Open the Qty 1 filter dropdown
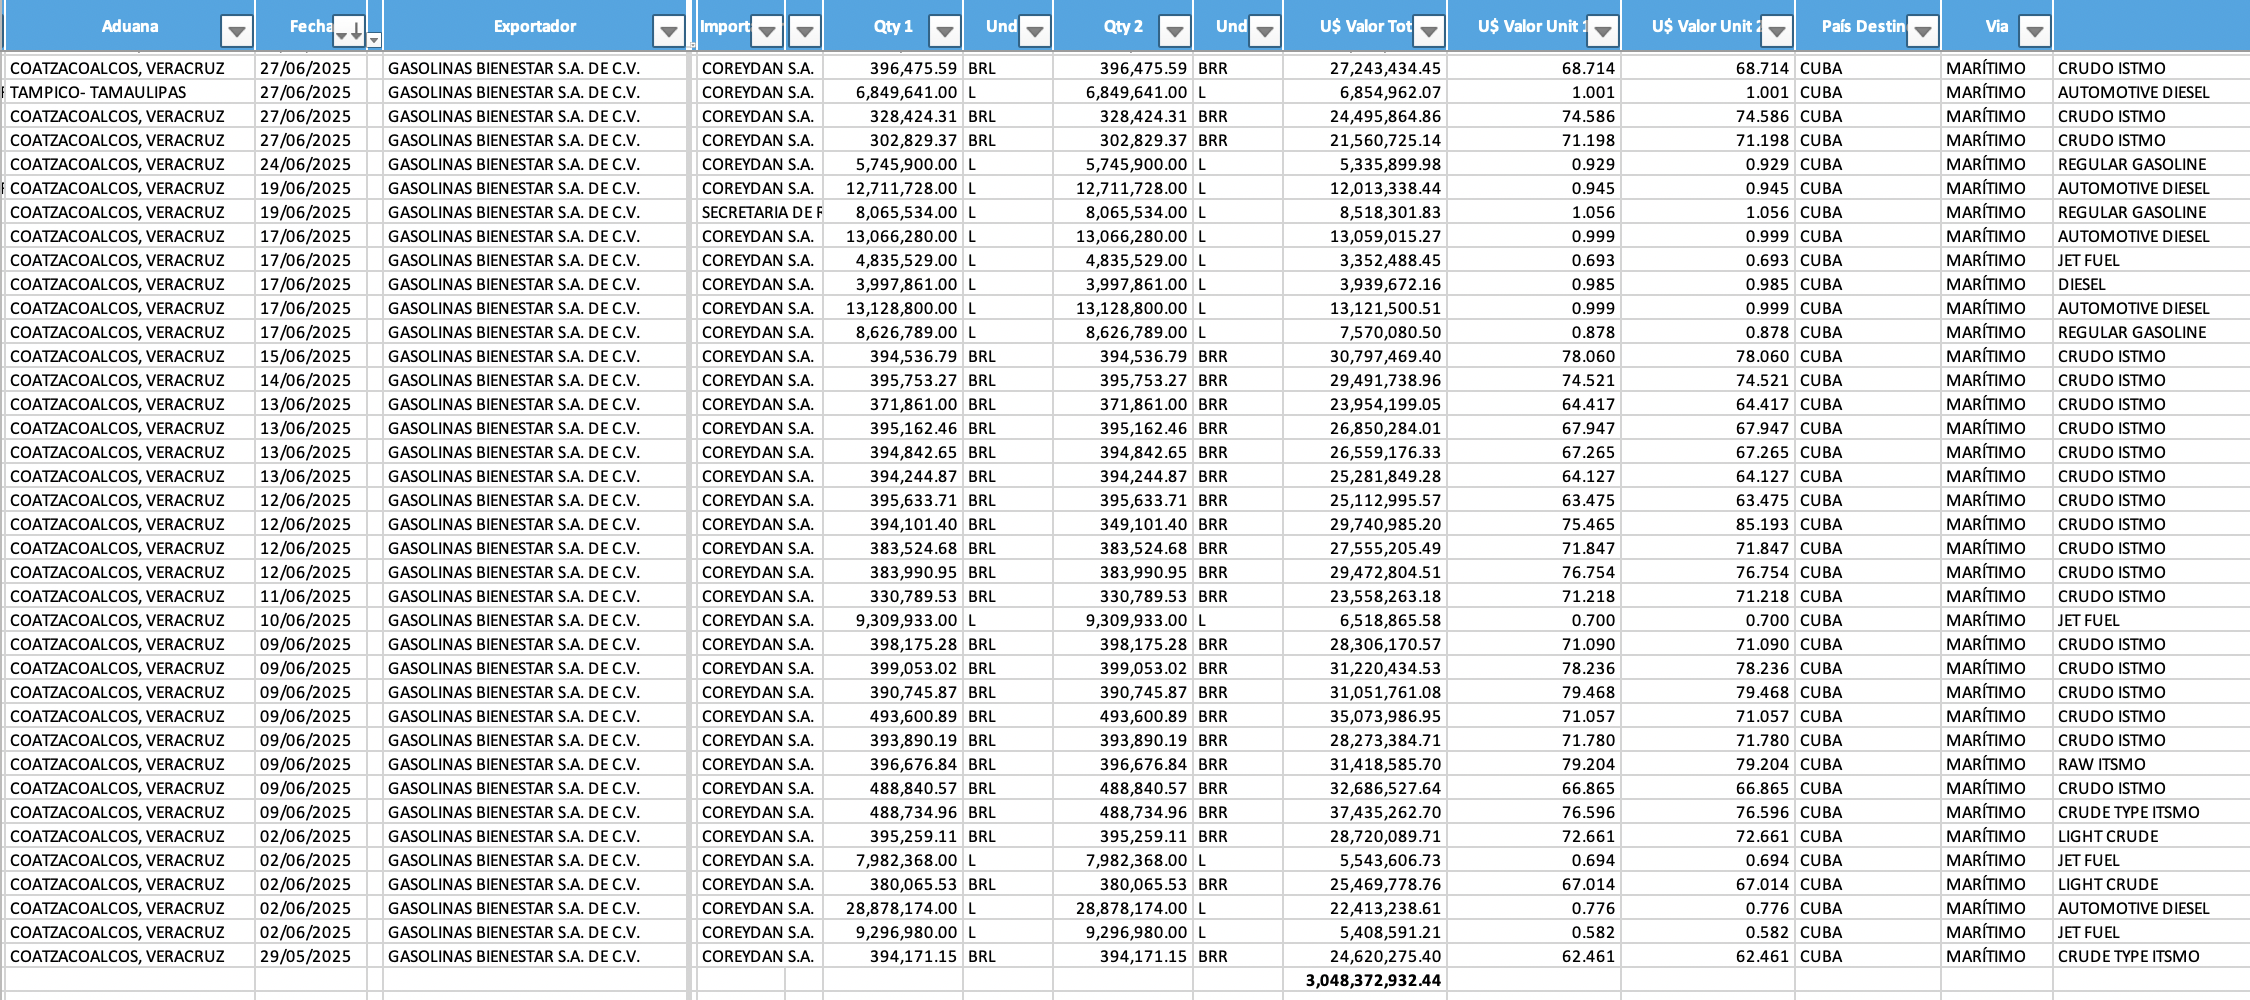The image size is (2250, 1000). 944,32
